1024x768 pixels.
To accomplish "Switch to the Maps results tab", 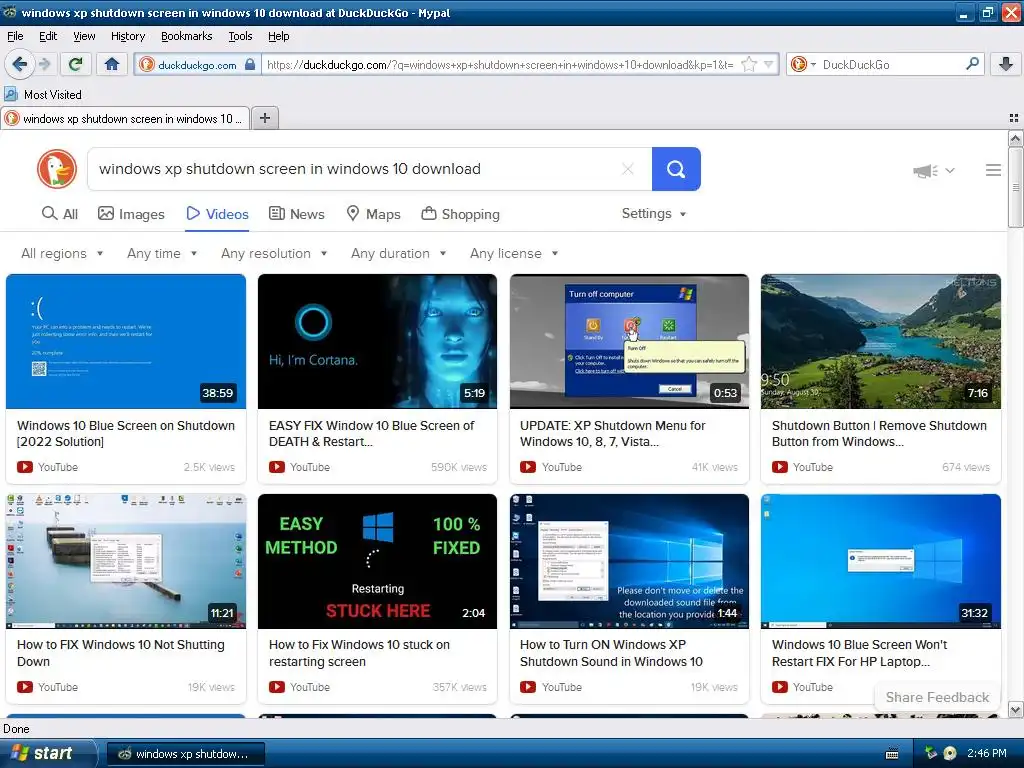I will click(374, 214).
